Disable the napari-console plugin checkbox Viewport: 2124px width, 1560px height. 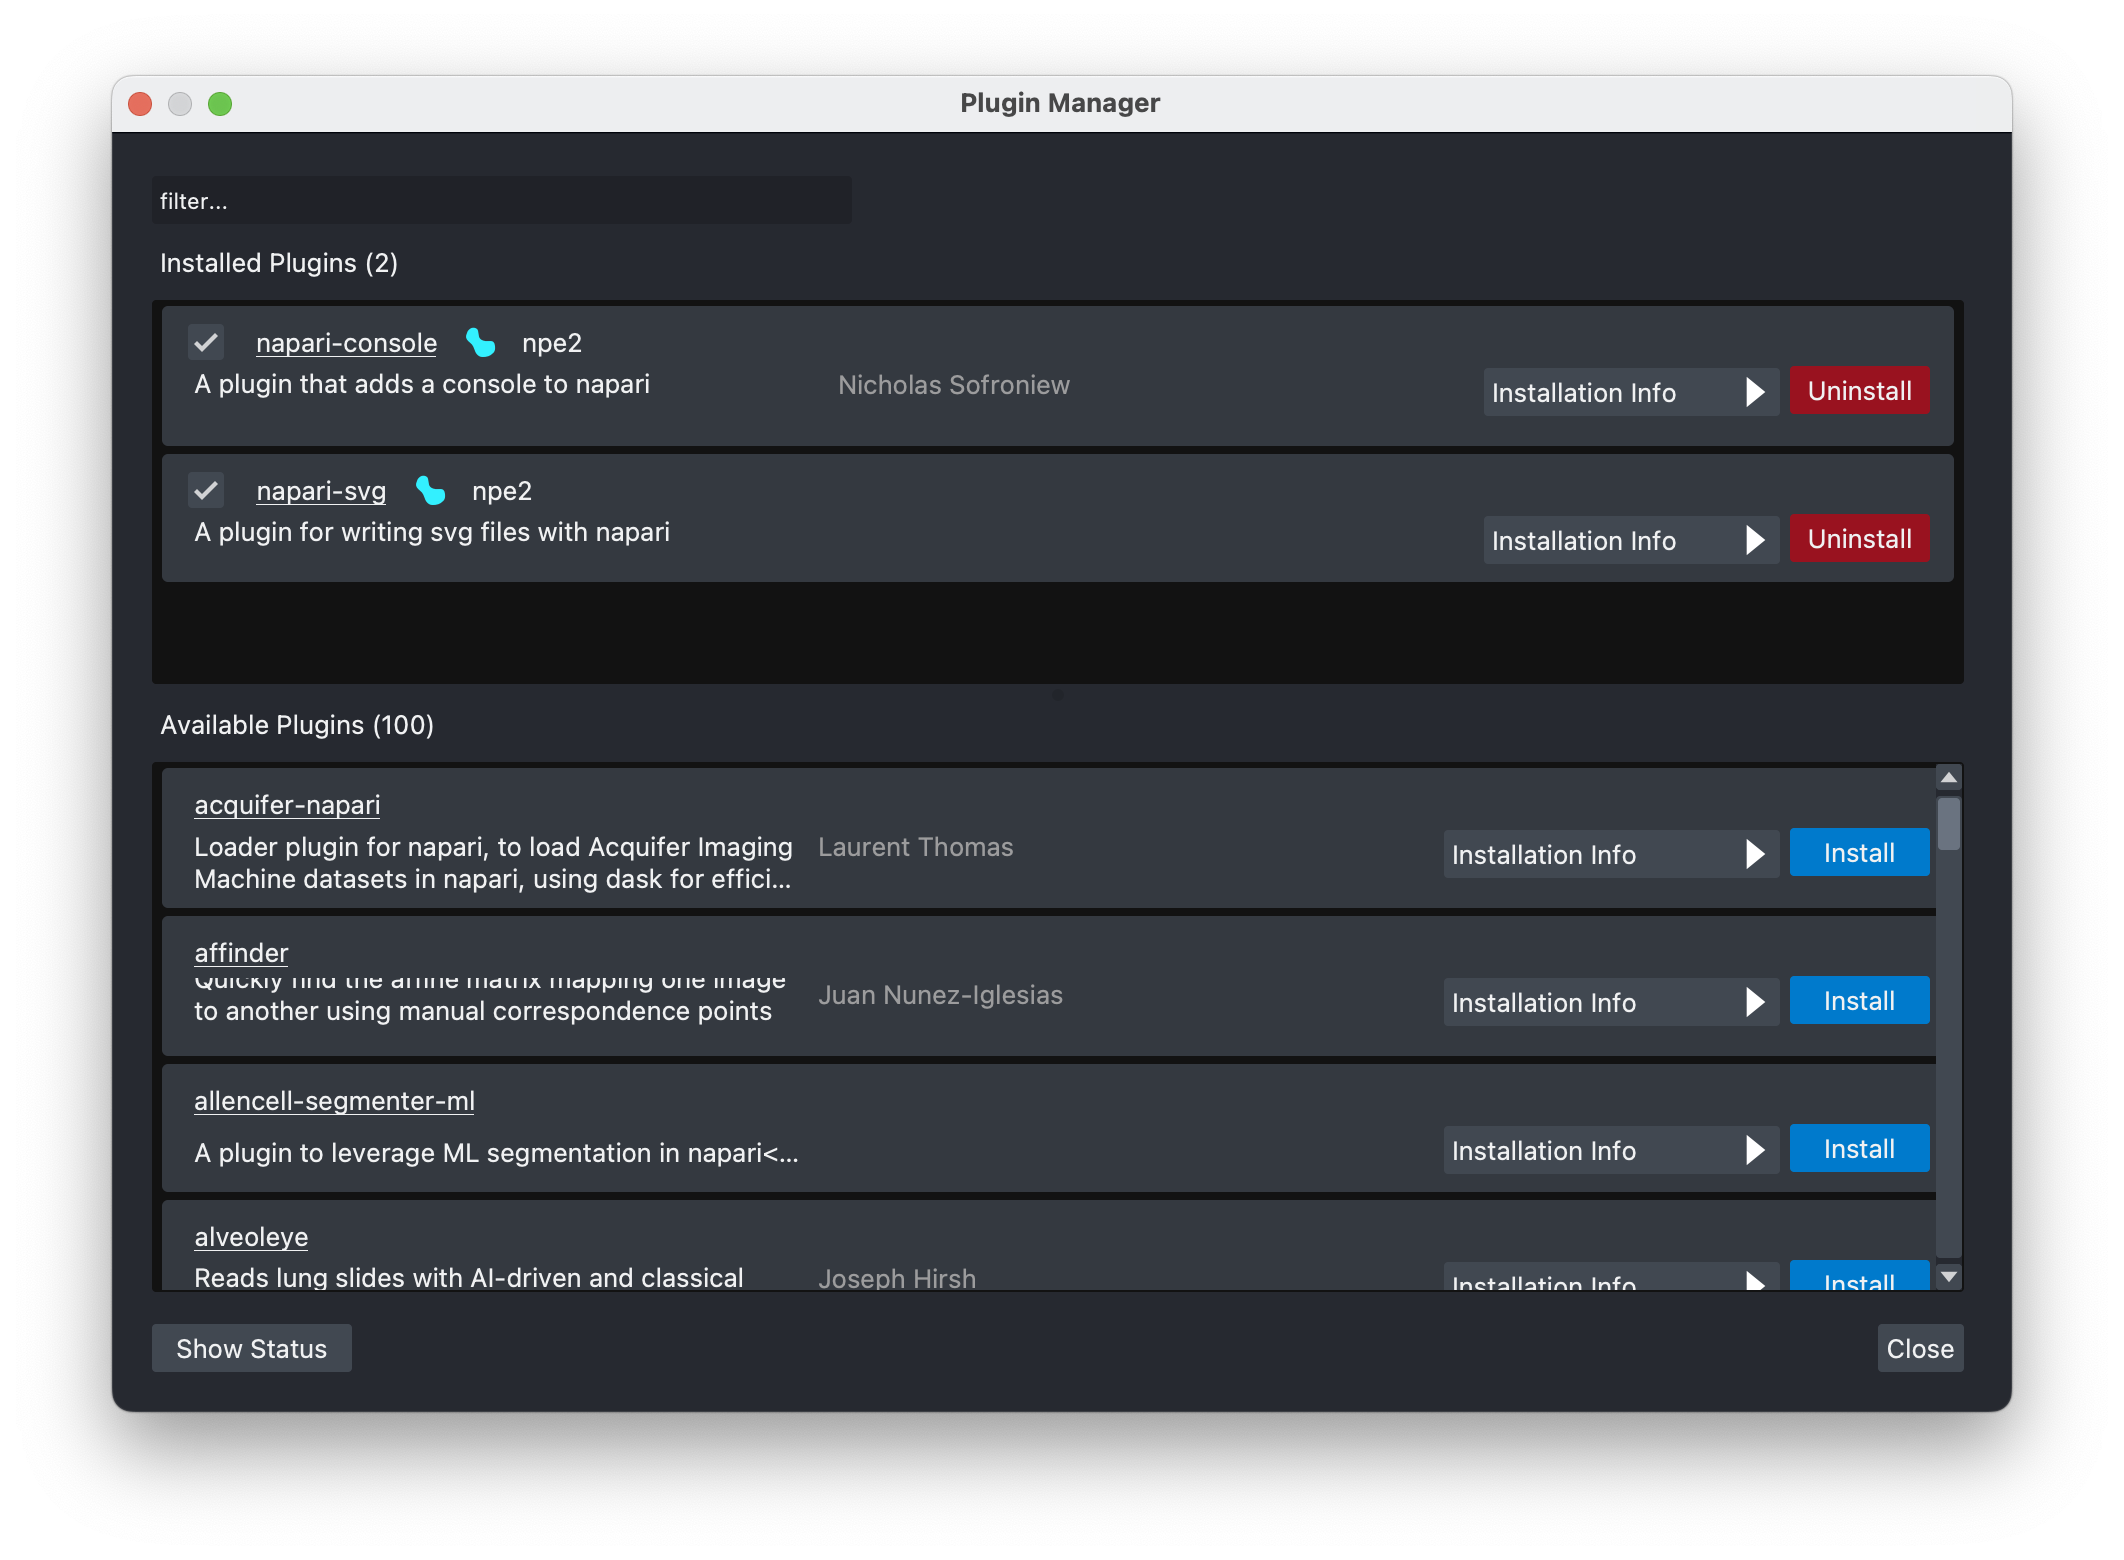(x=206, y=343)
